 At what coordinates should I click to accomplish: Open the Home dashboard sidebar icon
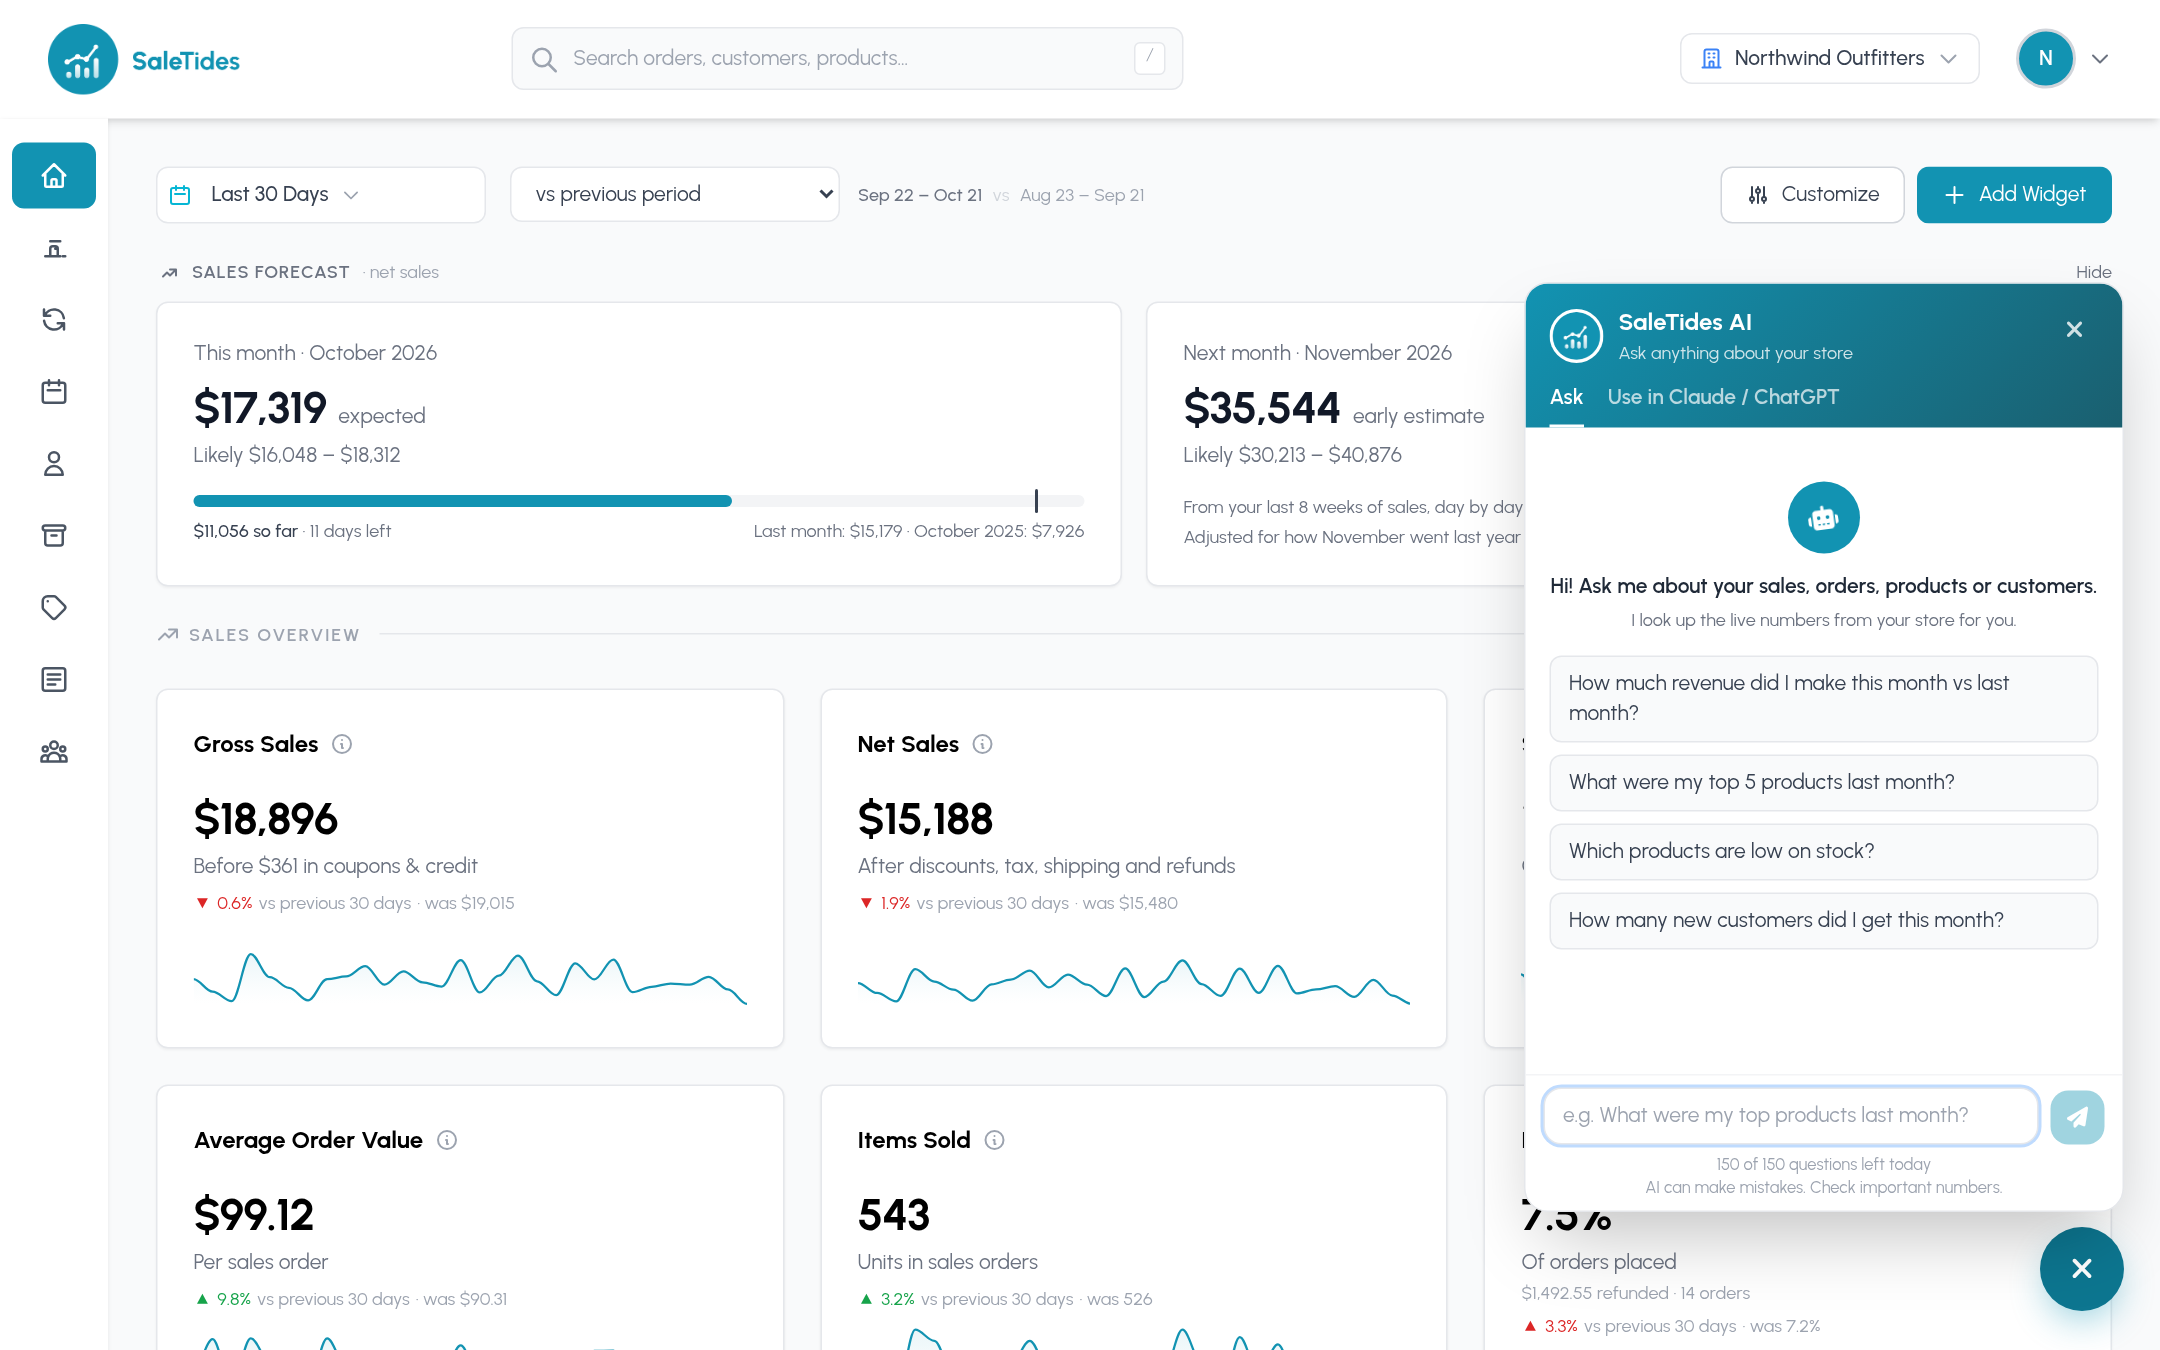coord(54,176)
